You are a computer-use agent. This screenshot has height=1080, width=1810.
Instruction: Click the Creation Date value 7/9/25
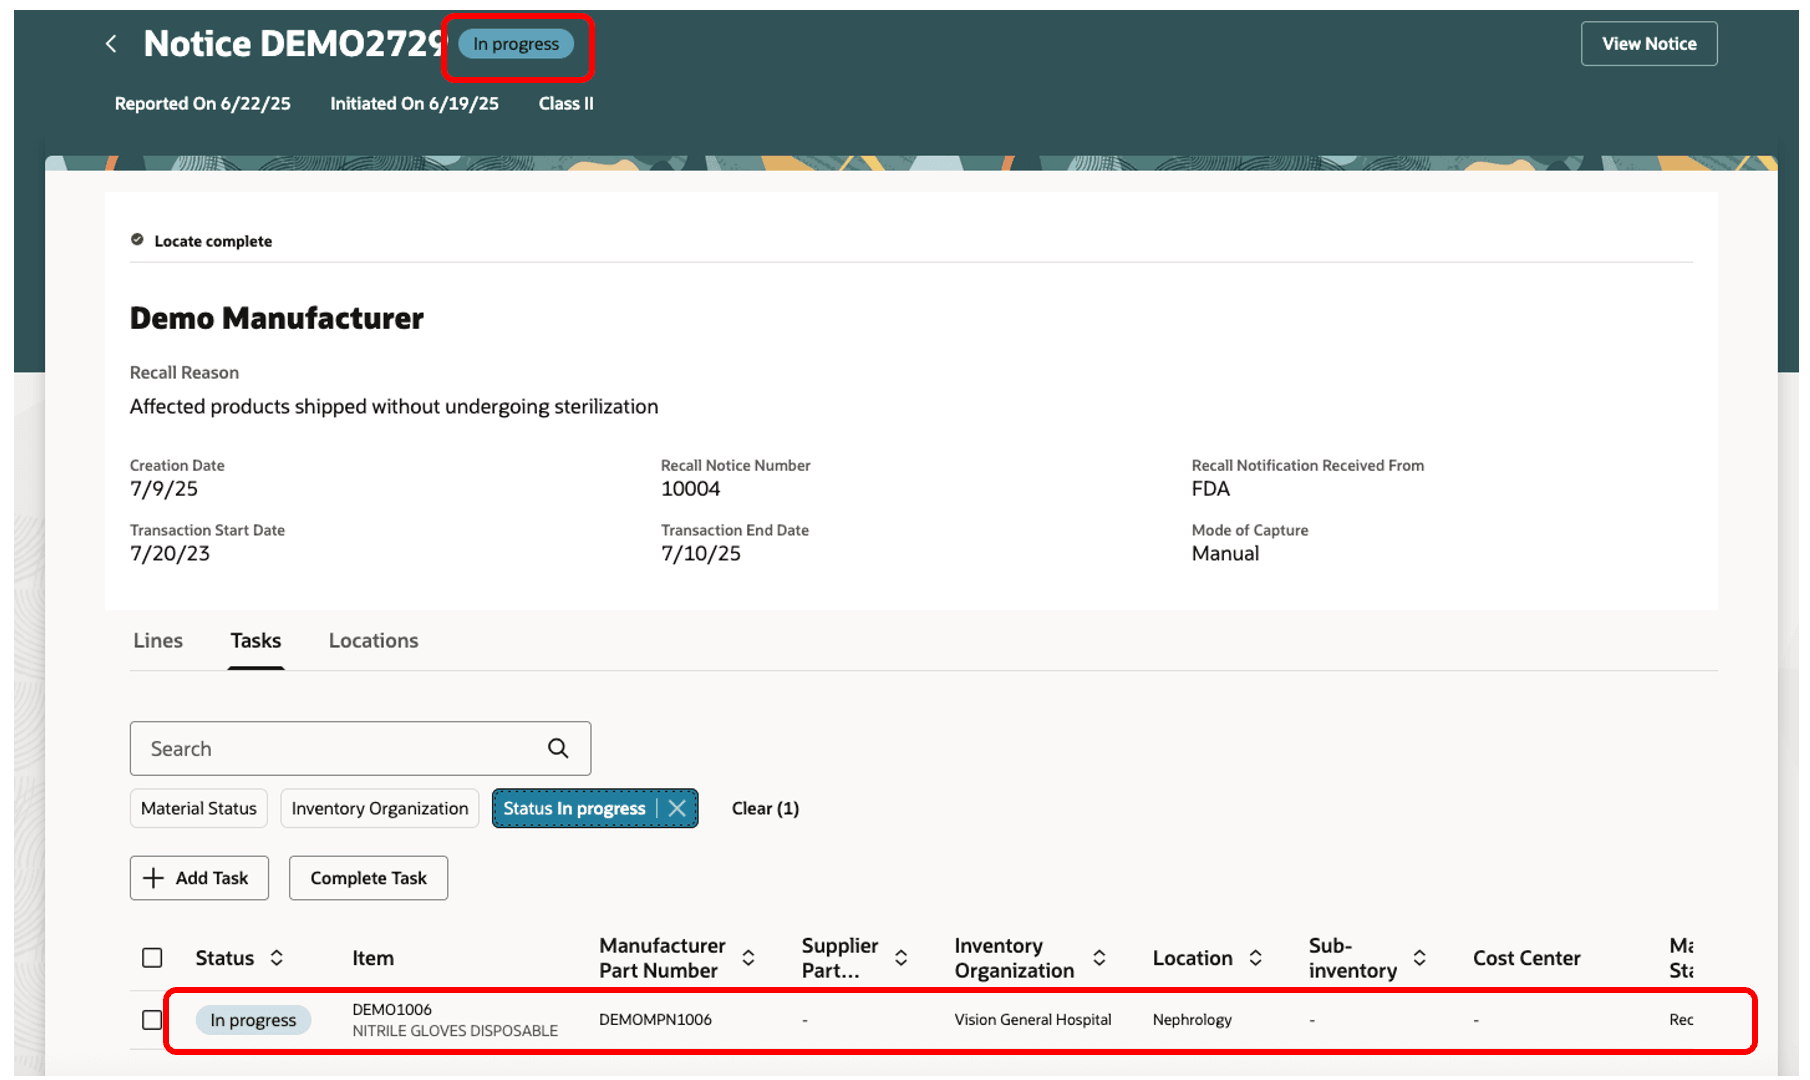[x=164, y=489]
